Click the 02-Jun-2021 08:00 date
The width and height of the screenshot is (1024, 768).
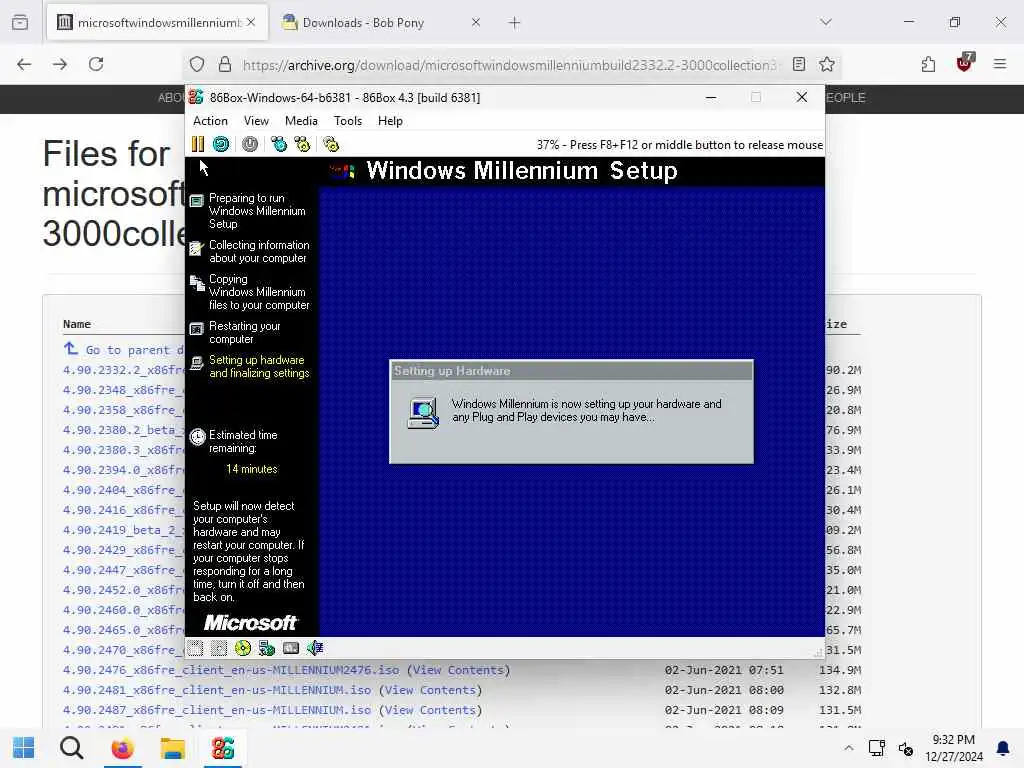coord(724,690)
